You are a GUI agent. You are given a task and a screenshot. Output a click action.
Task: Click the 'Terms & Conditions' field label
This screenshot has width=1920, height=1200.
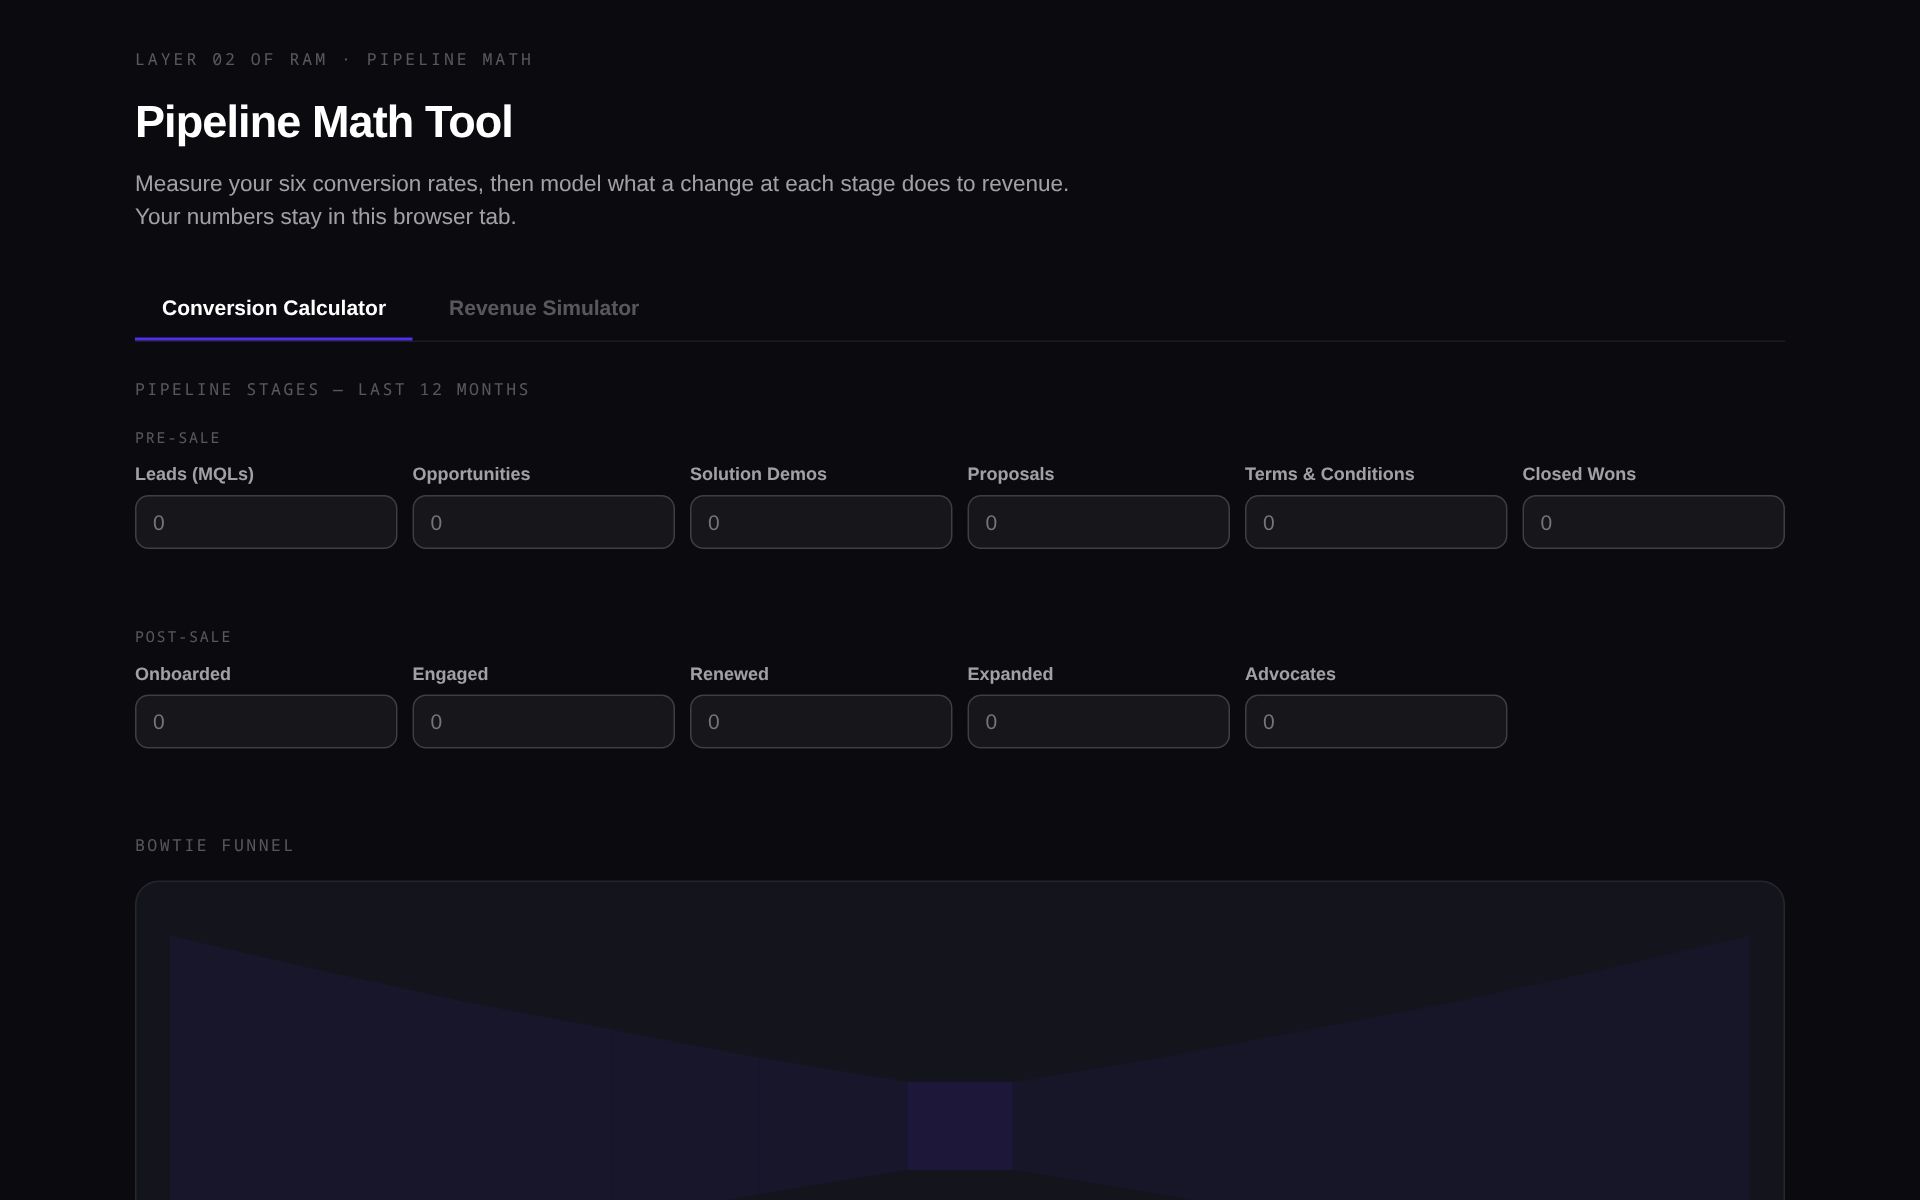tap(1329, 474)
